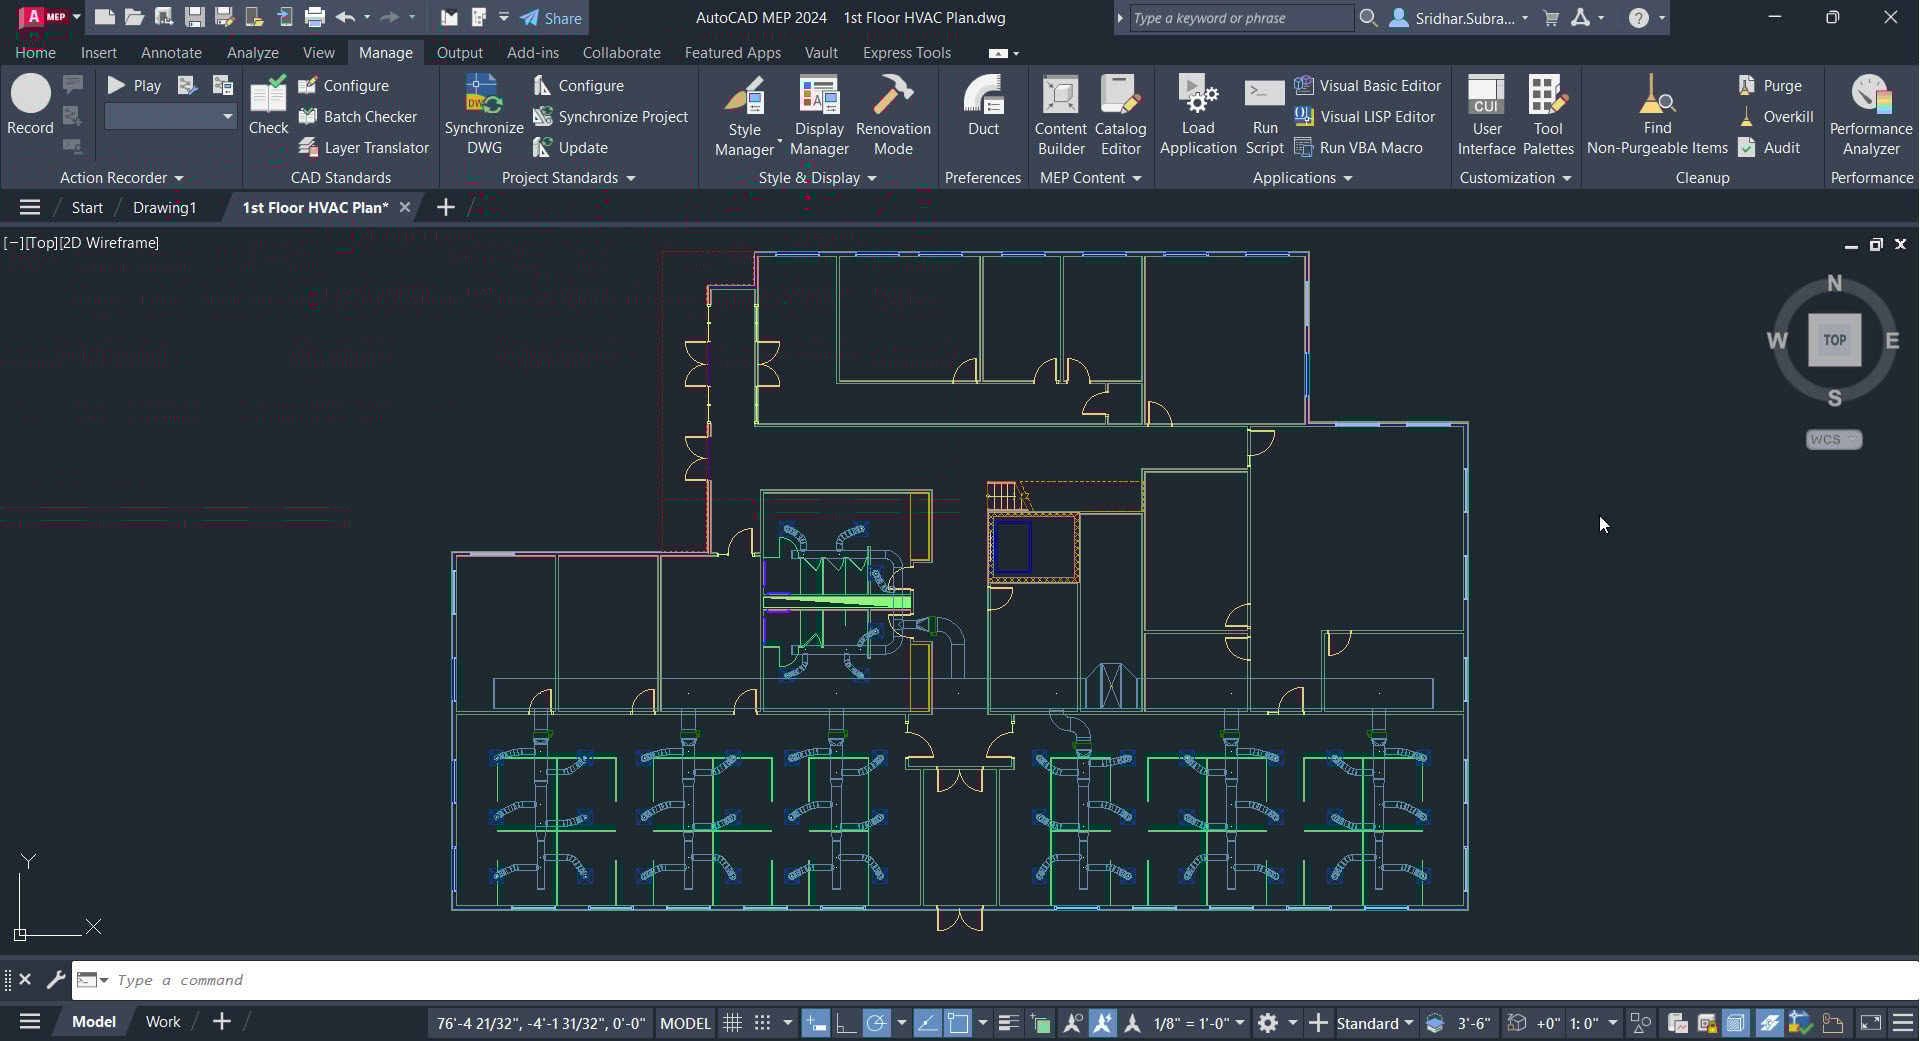Run the CAD Standards Check
Viewport: 1920px width, 1041px height.
[x=268, y=106]
